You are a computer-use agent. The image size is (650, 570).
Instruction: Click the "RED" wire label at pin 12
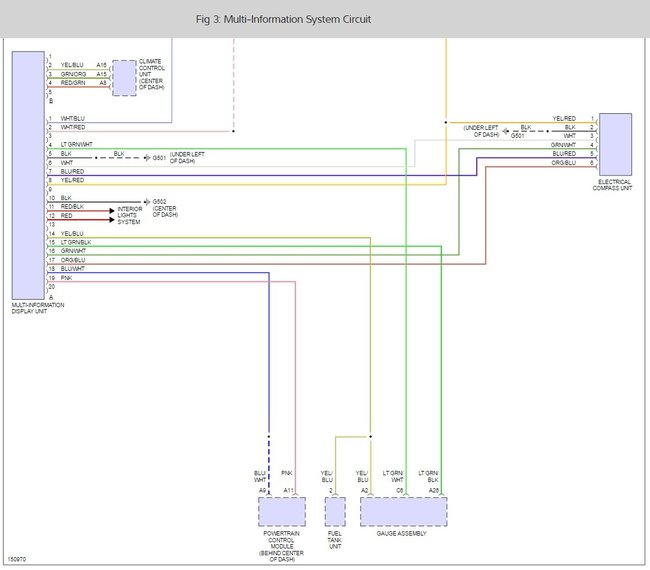[x=66, y=216]
